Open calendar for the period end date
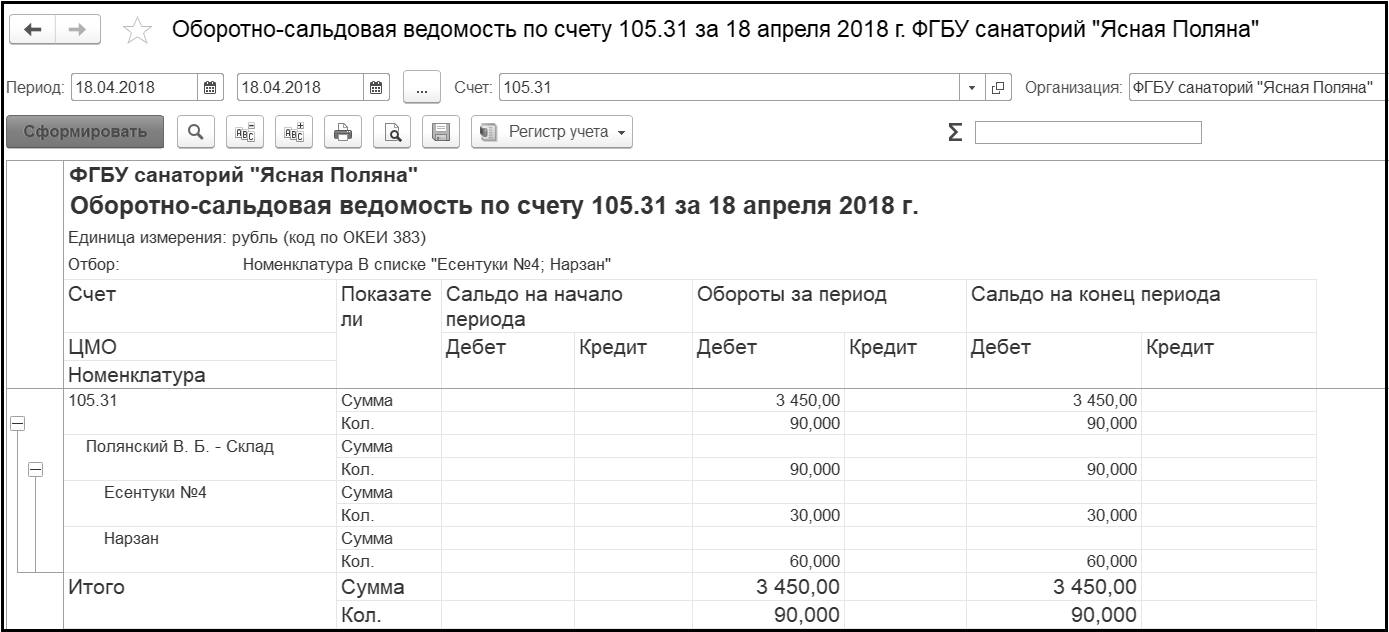Screen dimensions: 1389x632 (x=375, y=88)
